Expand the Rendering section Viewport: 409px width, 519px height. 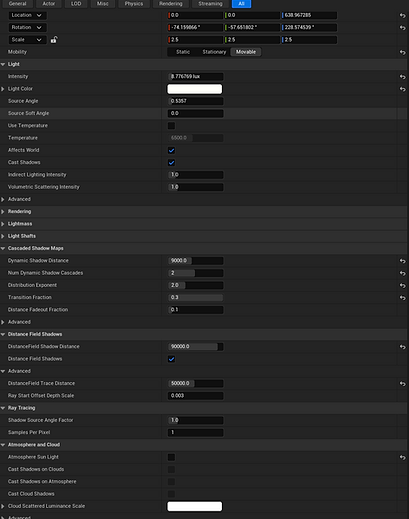point(3,212)
